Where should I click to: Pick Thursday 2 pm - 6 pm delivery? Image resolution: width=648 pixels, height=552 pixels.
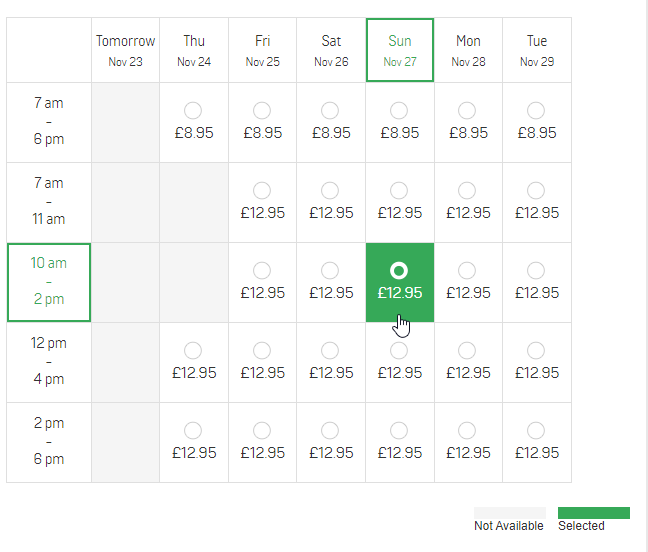pos(193,430)
